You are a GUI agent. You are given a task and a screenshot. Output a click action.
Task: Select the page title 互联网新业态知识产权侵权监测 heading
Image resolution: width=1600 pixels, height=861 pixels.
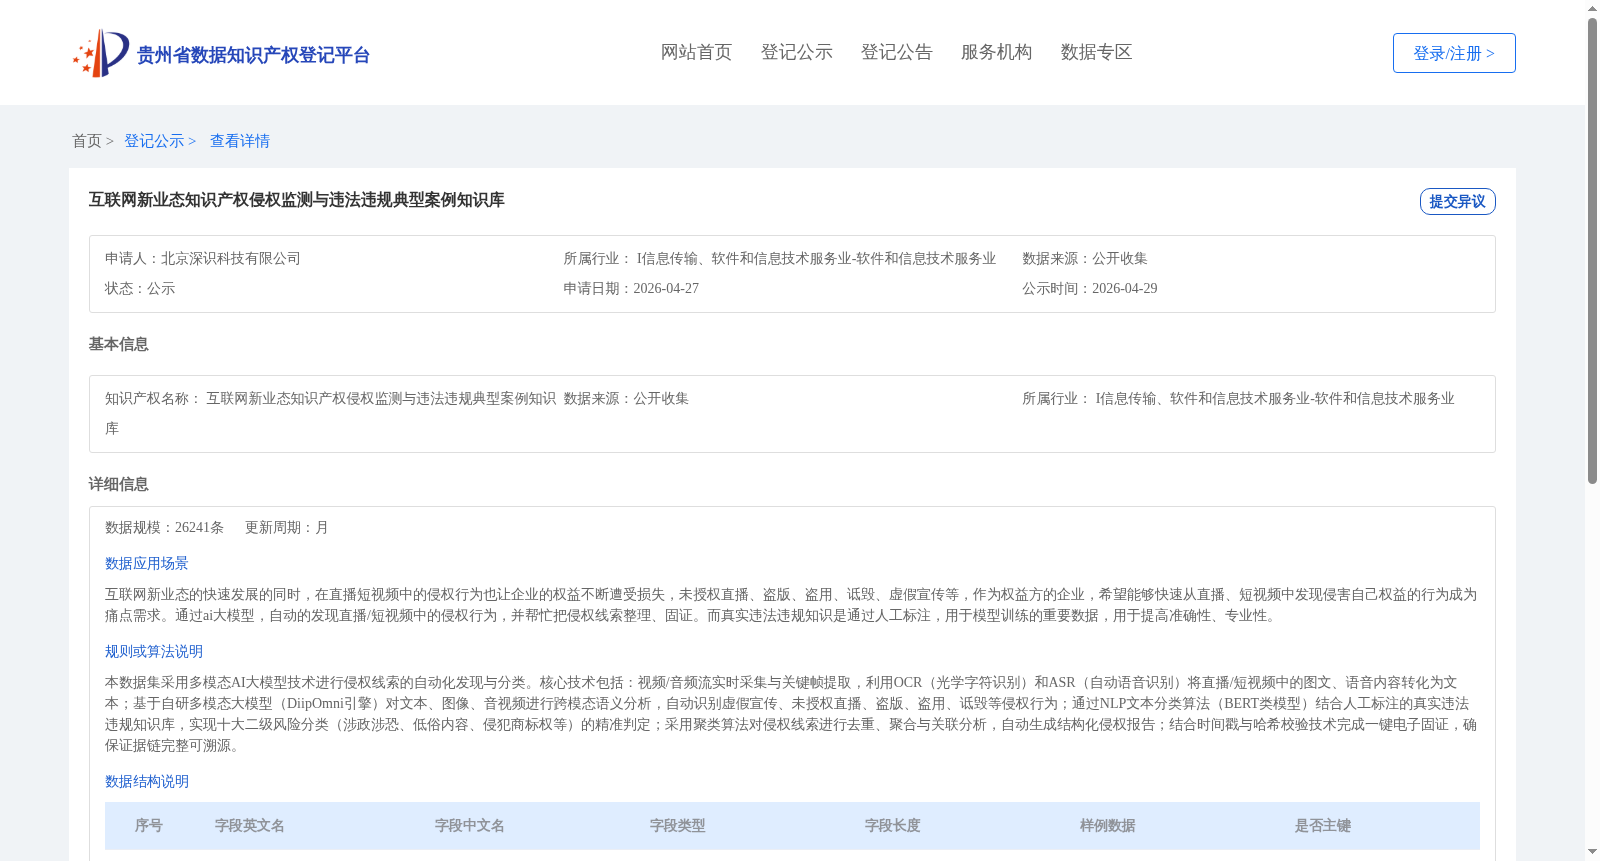point(297,200)
